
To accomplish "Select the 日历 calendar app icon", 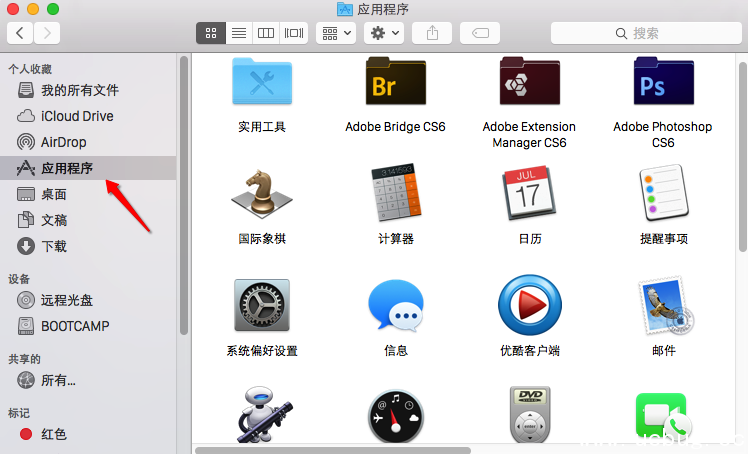I will click(530, 193).
